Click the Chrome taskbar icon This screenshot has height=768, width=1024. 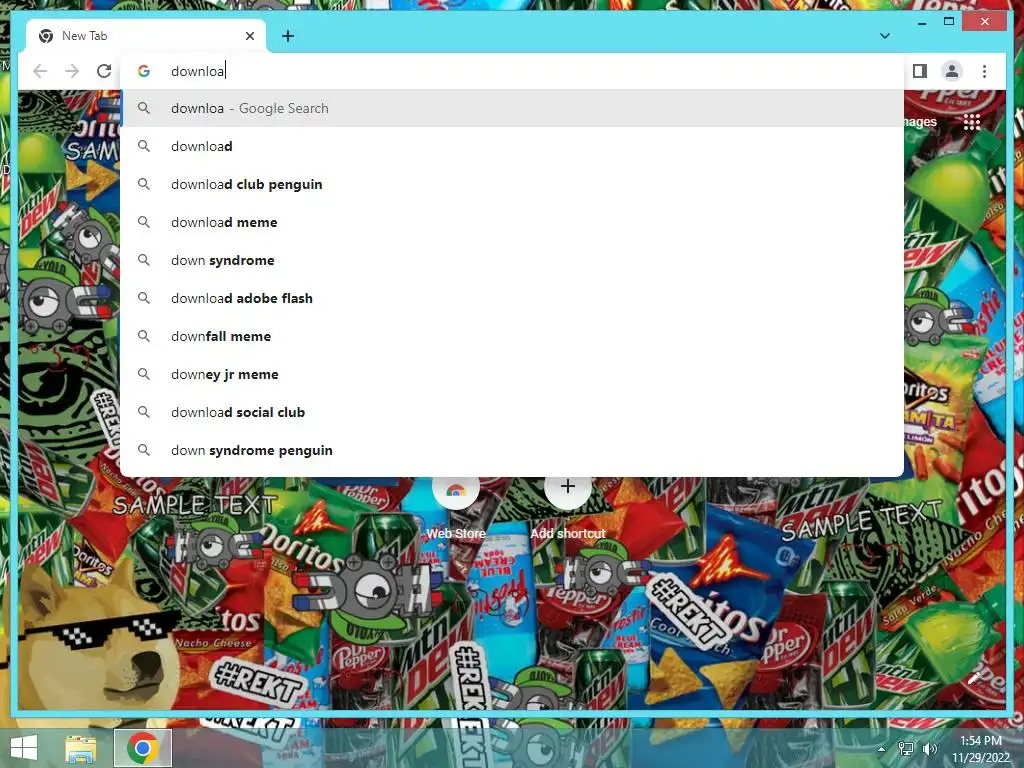[143, 748]
